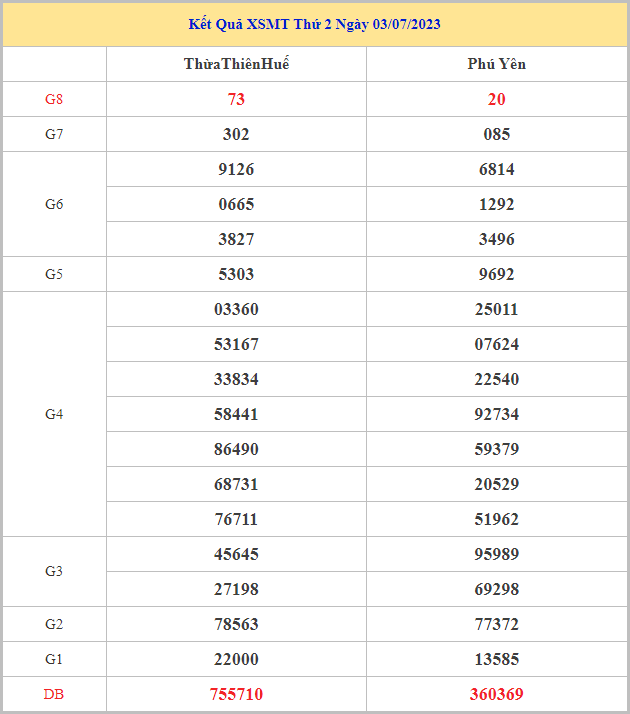Click ThừaThiênHuế G8 result 73

point(236,99)
